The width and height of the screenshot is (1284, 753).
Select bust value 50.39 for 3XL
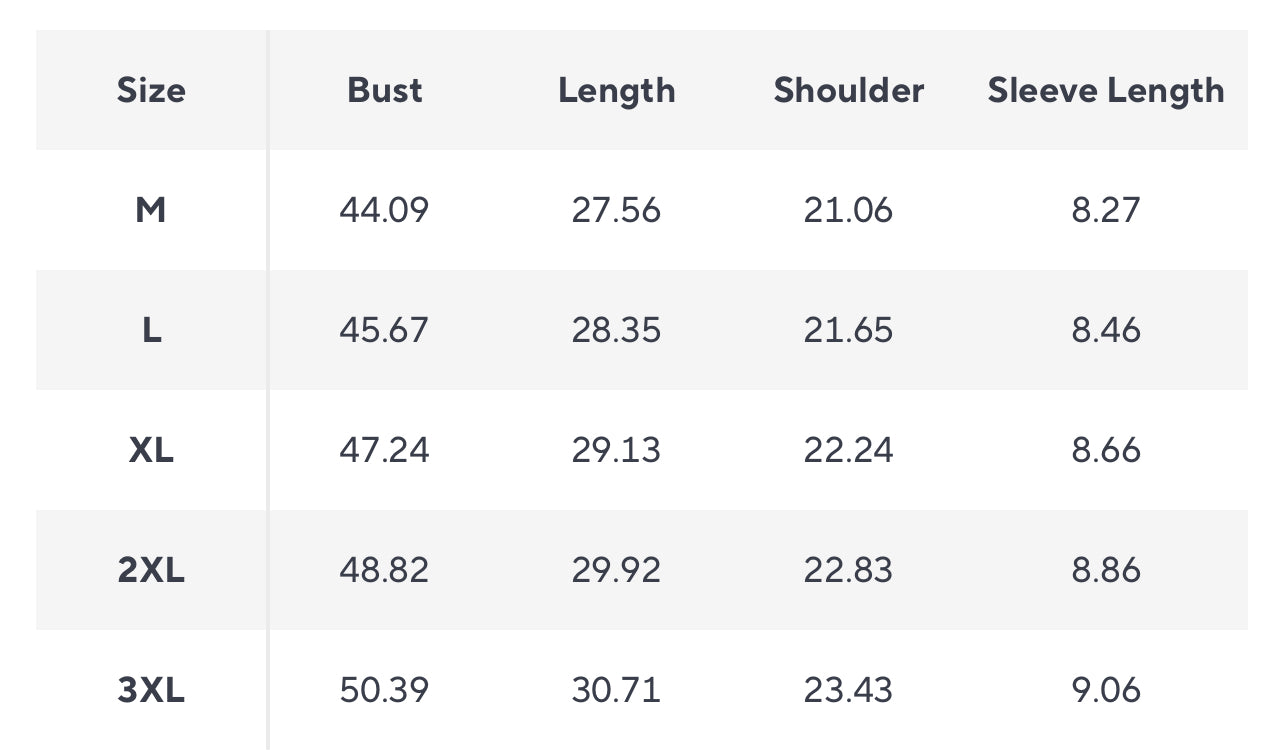384,690
